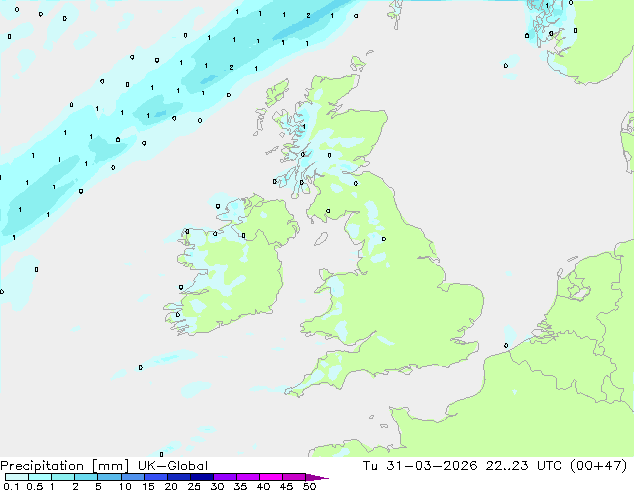The image size is (634, 490).
Task: Click the "30" legend label
Action: (x=217, y=486)
